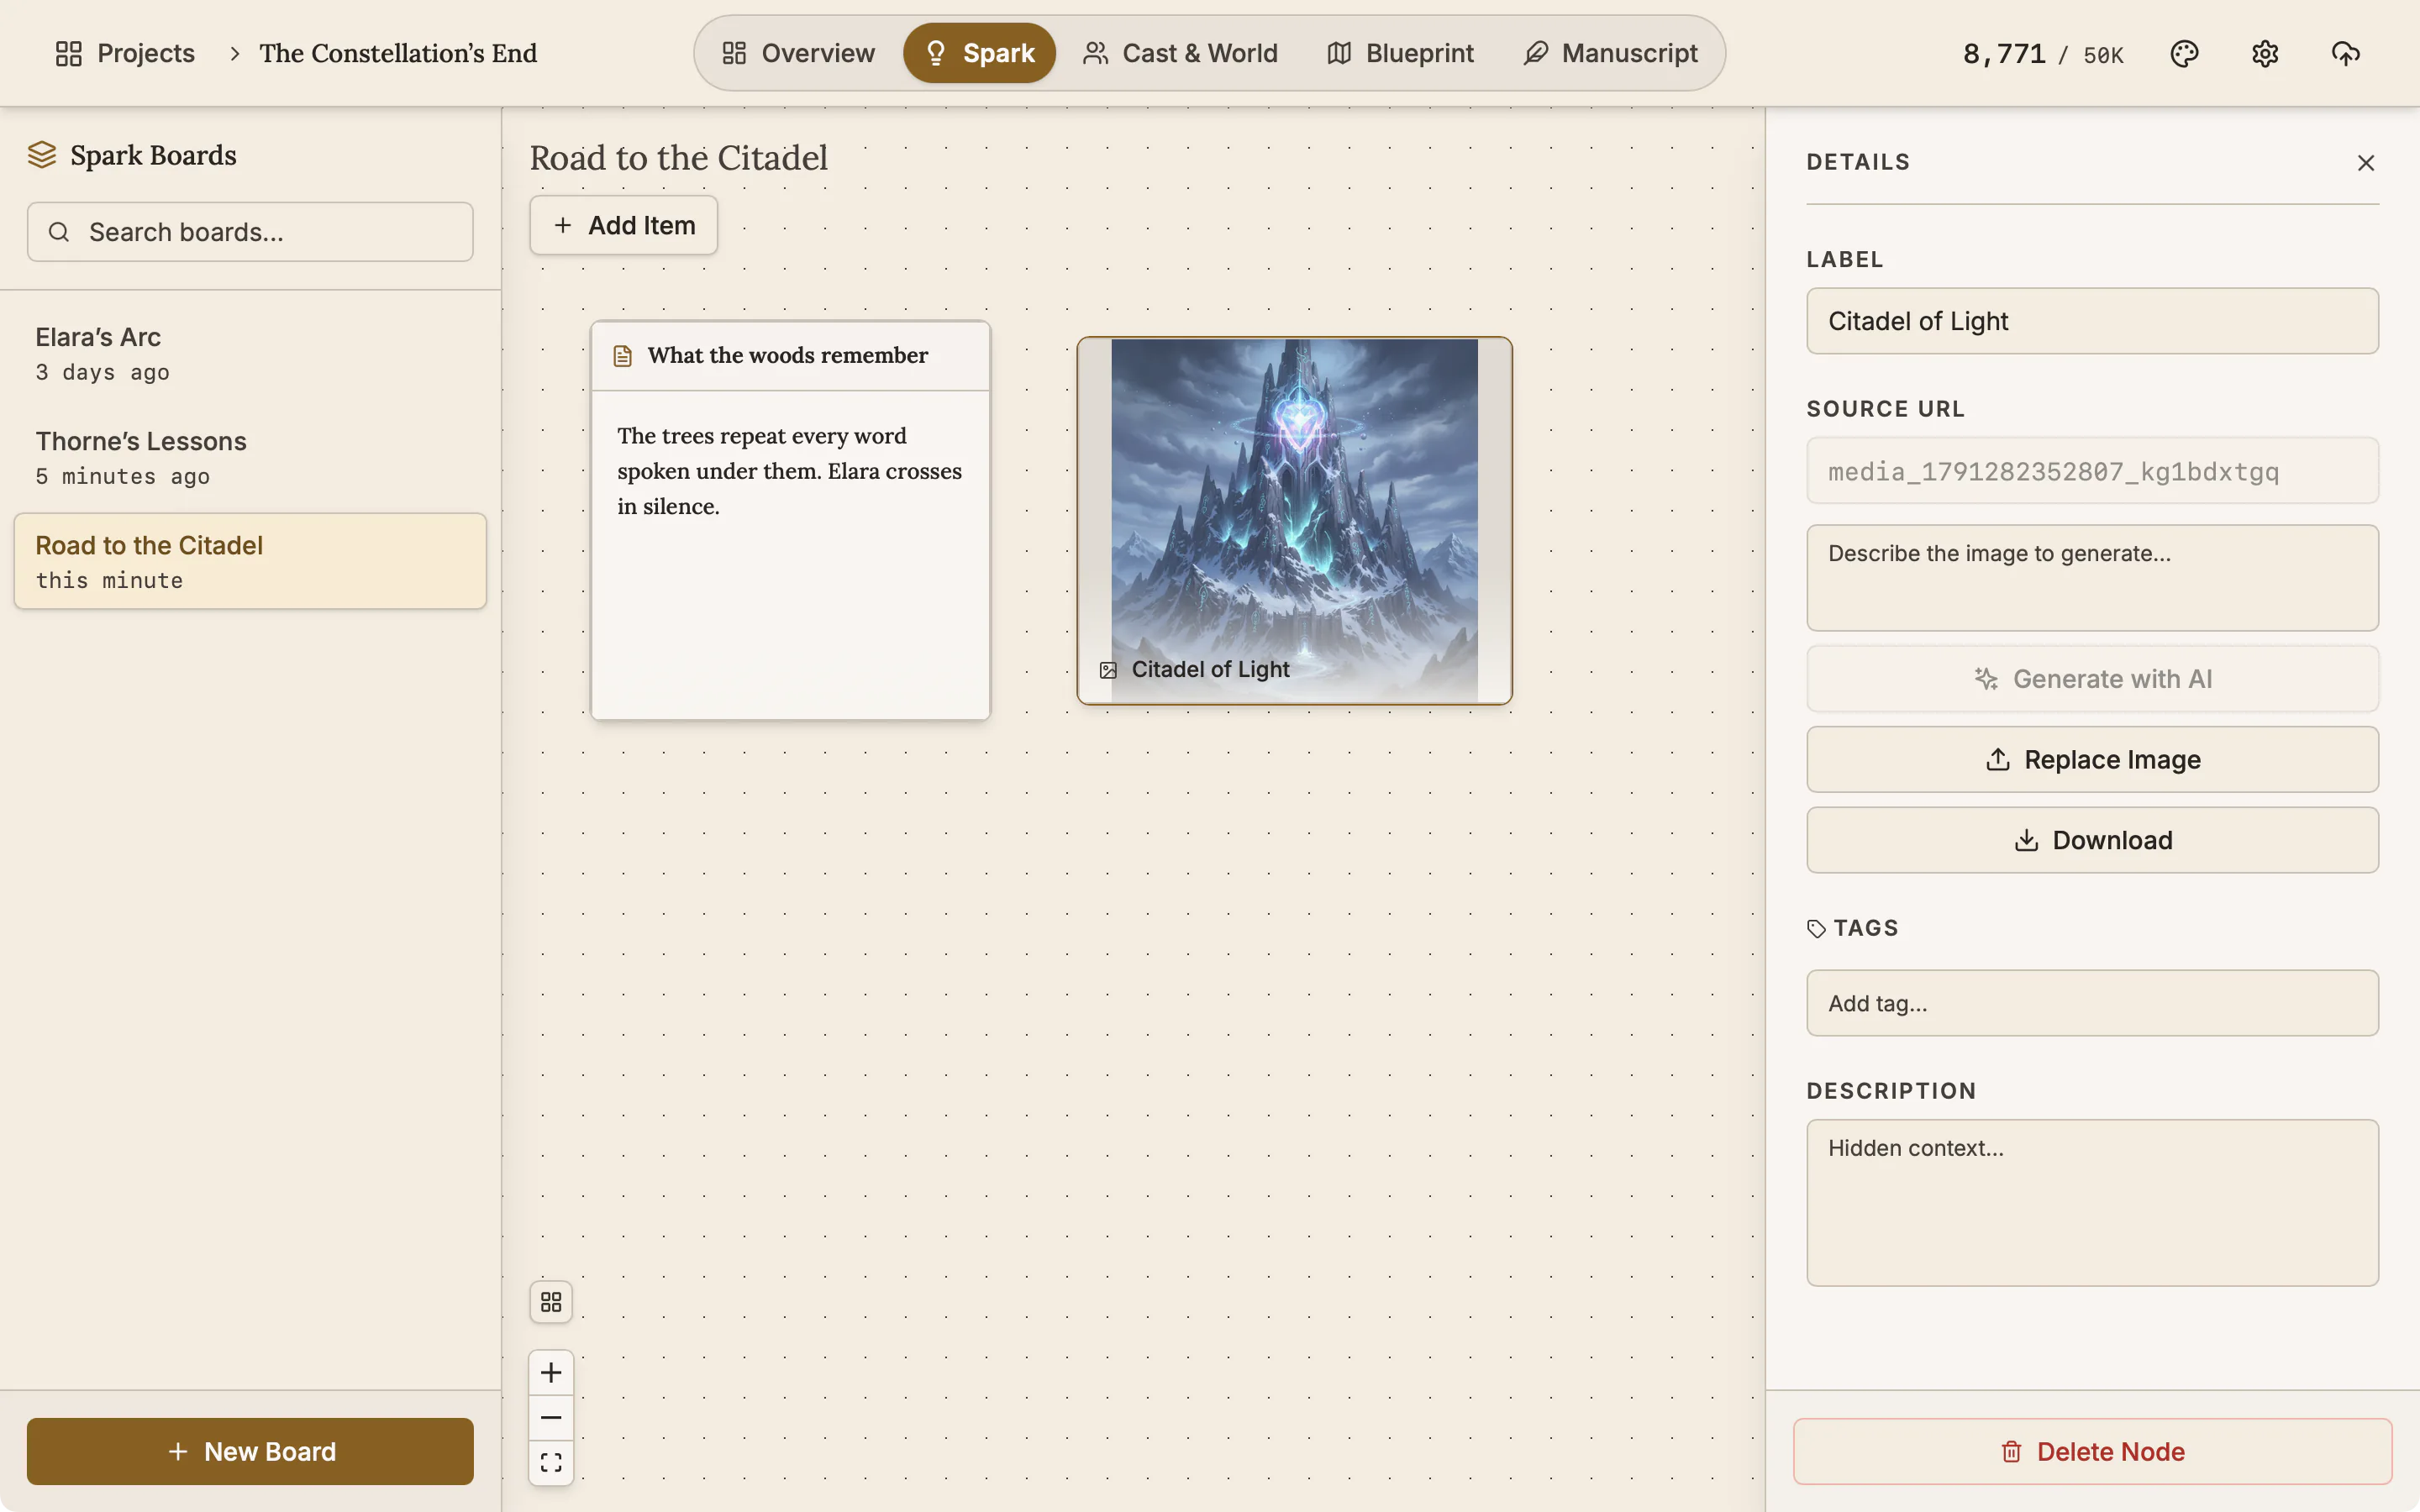The width and height of the screenshot is (2420, 1512).
Task: Zoom out on the canvas
Action: click(x=551, y=1417)
